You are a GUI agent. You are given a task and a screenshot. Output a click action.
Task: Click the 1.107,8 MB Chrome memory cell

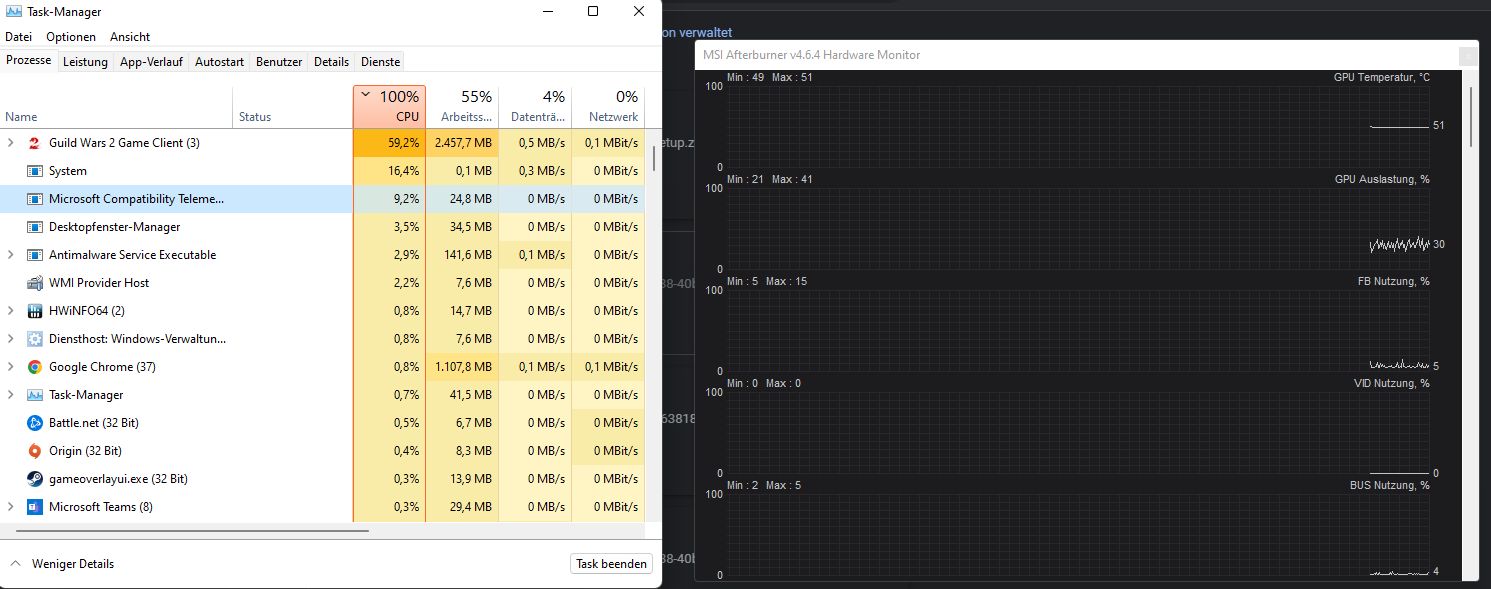tap(462, 367)
